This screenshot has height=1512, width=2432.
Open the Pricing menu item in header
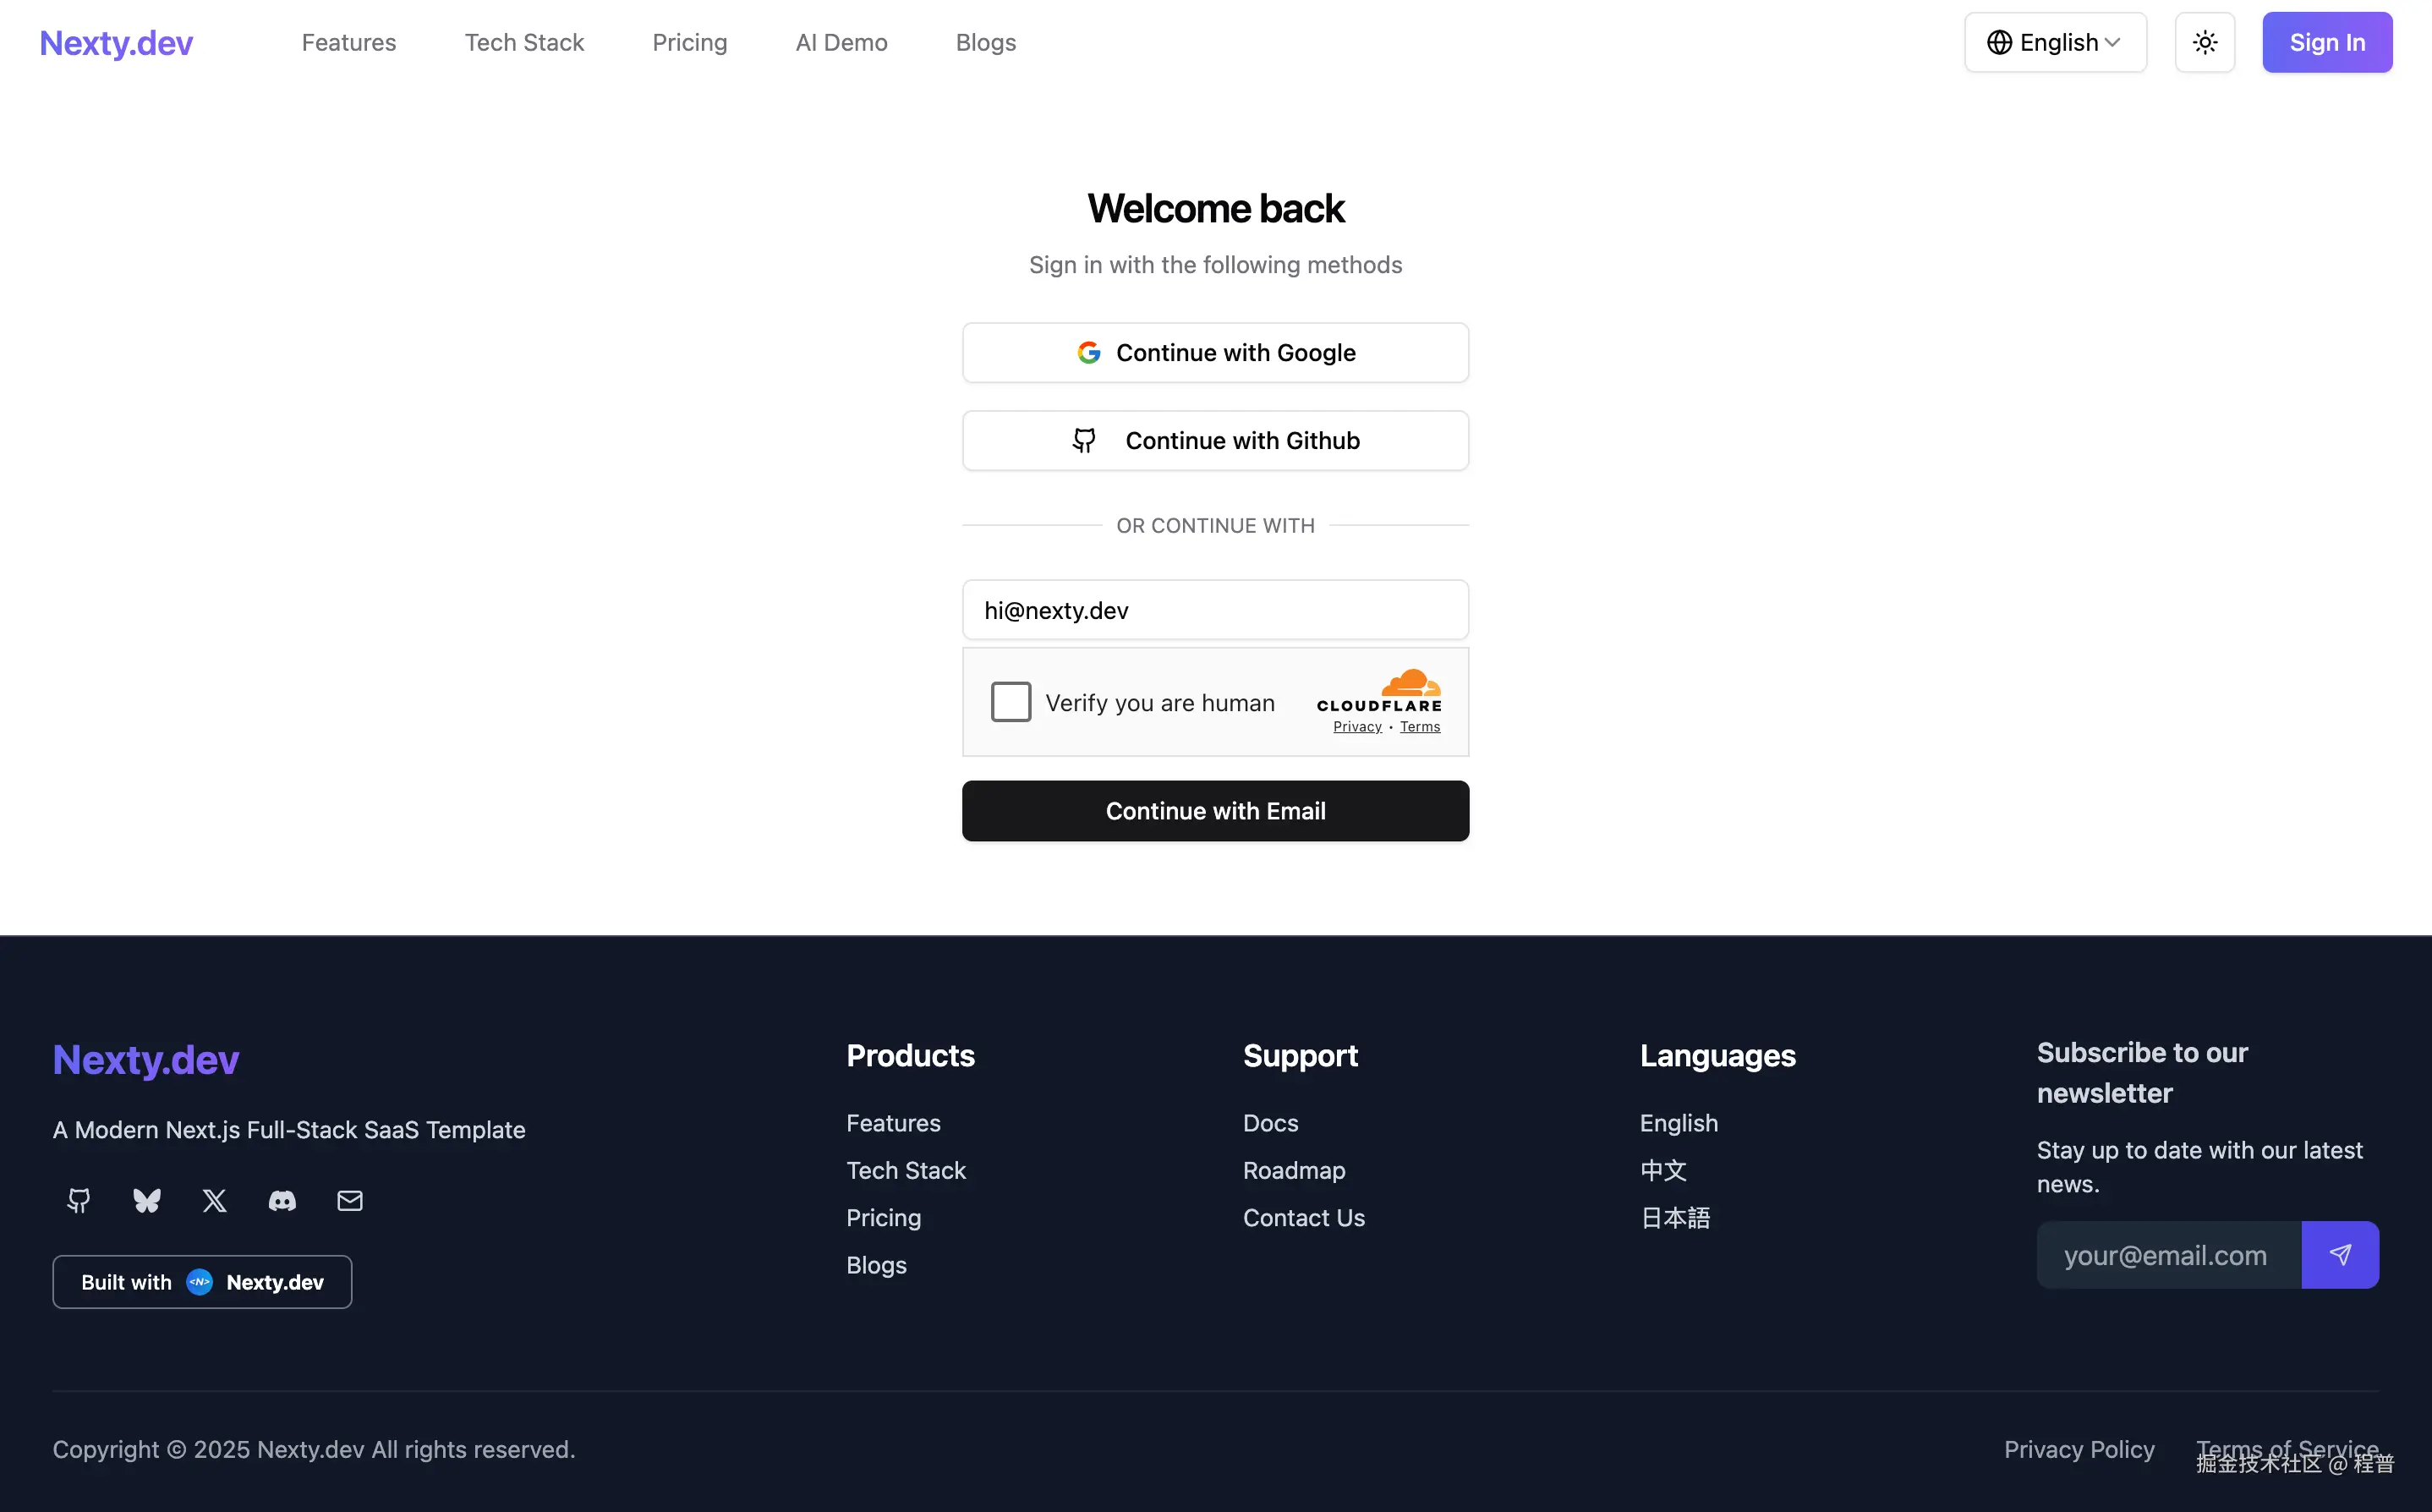click(x=690, y=43)
